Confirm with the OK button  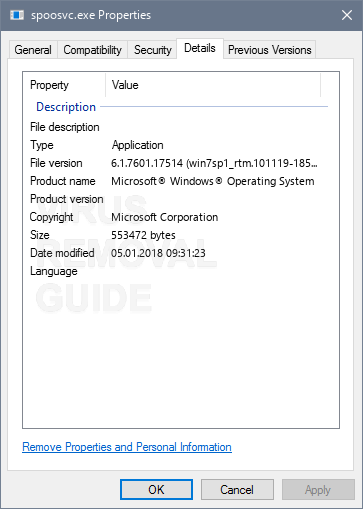(156, 490)
